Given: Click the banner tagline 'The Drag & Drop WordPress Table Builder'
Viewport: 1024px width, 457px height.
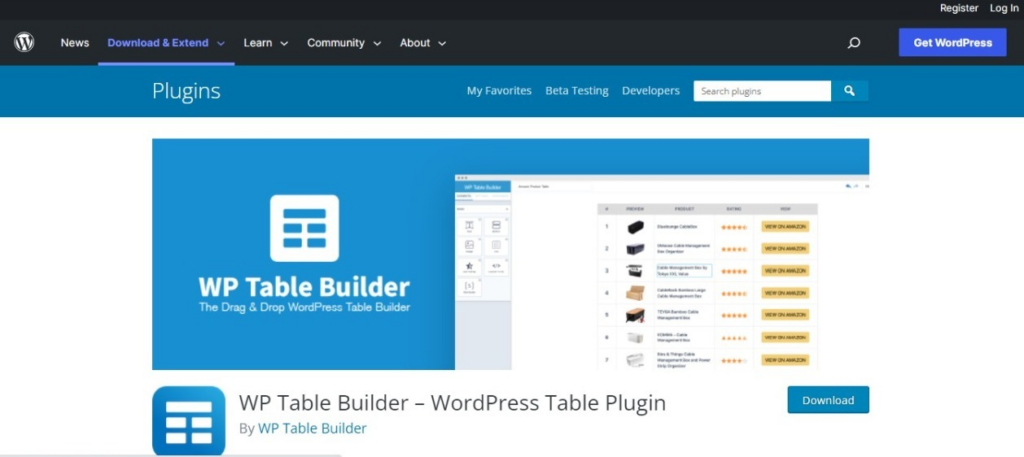Looking at the screenshot, I should [304, 307].
